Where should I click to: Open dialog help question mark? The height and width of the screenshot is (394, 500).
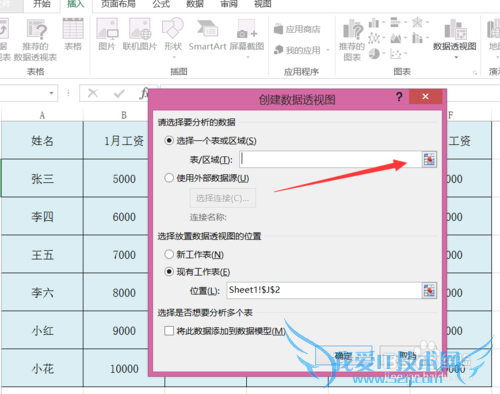click(x=399, y=97)
